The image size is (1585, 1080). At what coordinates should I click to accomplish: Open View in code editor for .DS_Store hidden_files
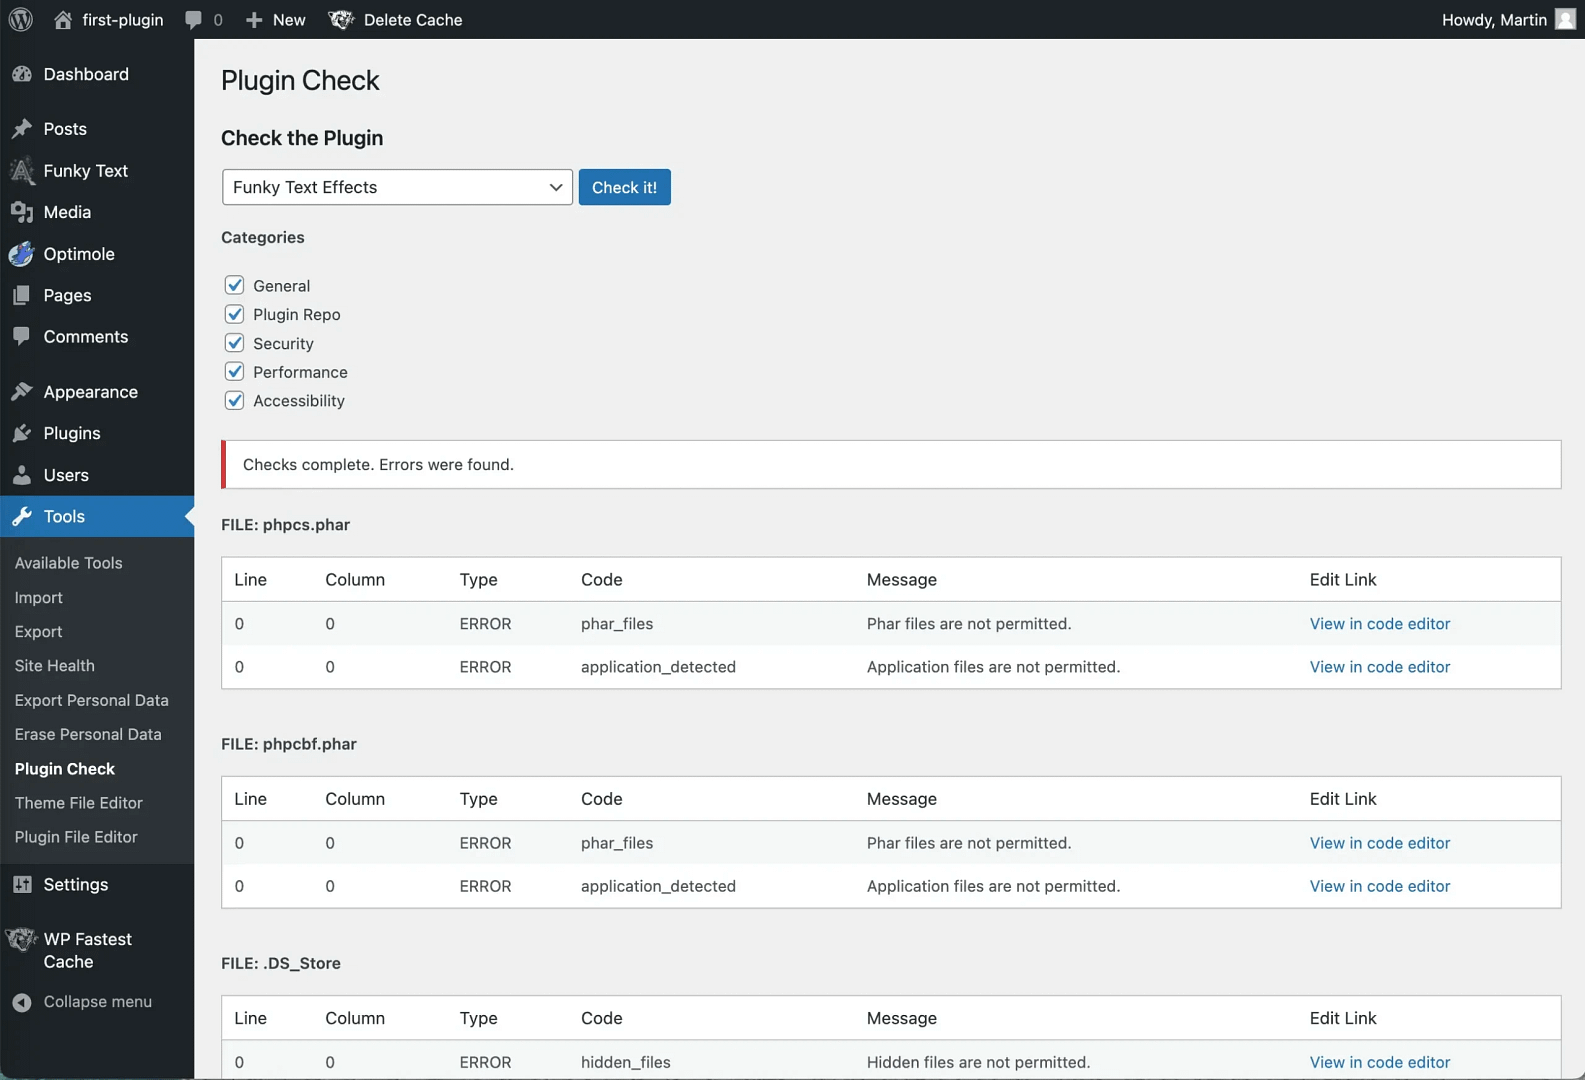(1379, 1062)
